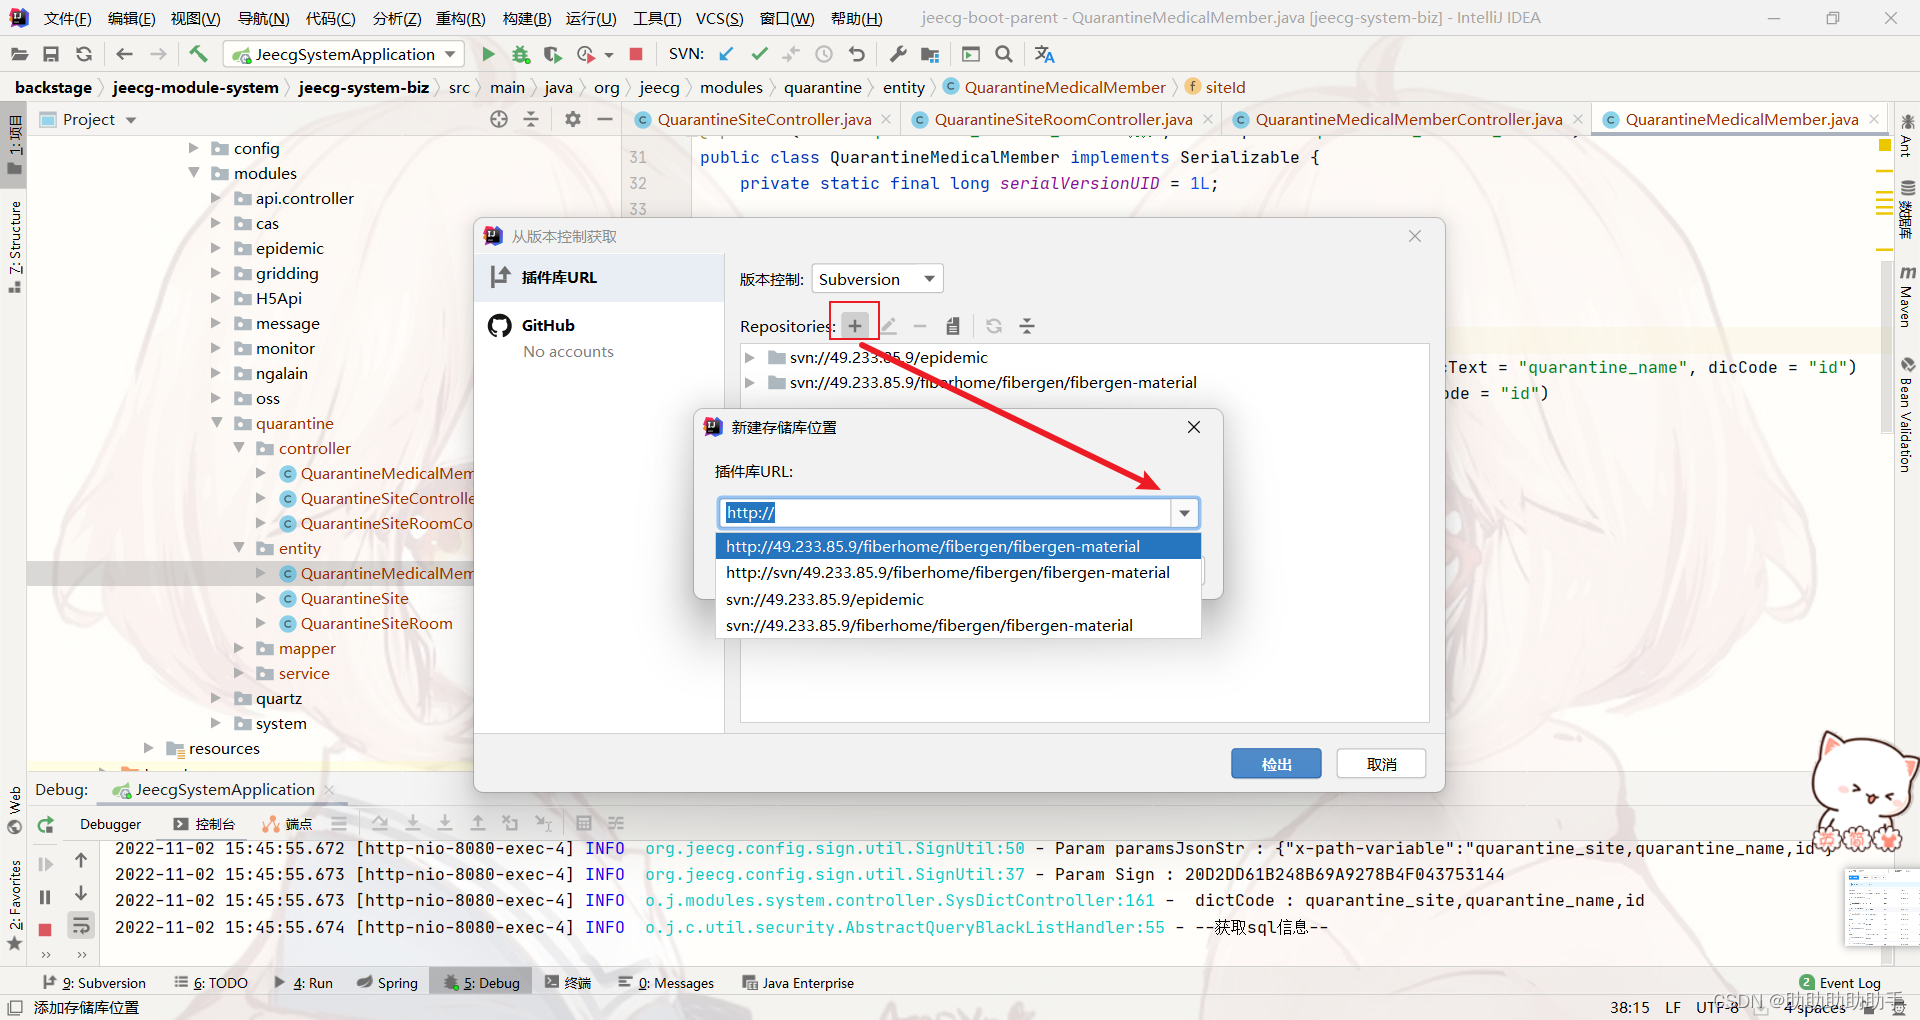The image size is (1920, 1020).
Task: Expand the mapper folder
Action: click(x=240, y=648)
